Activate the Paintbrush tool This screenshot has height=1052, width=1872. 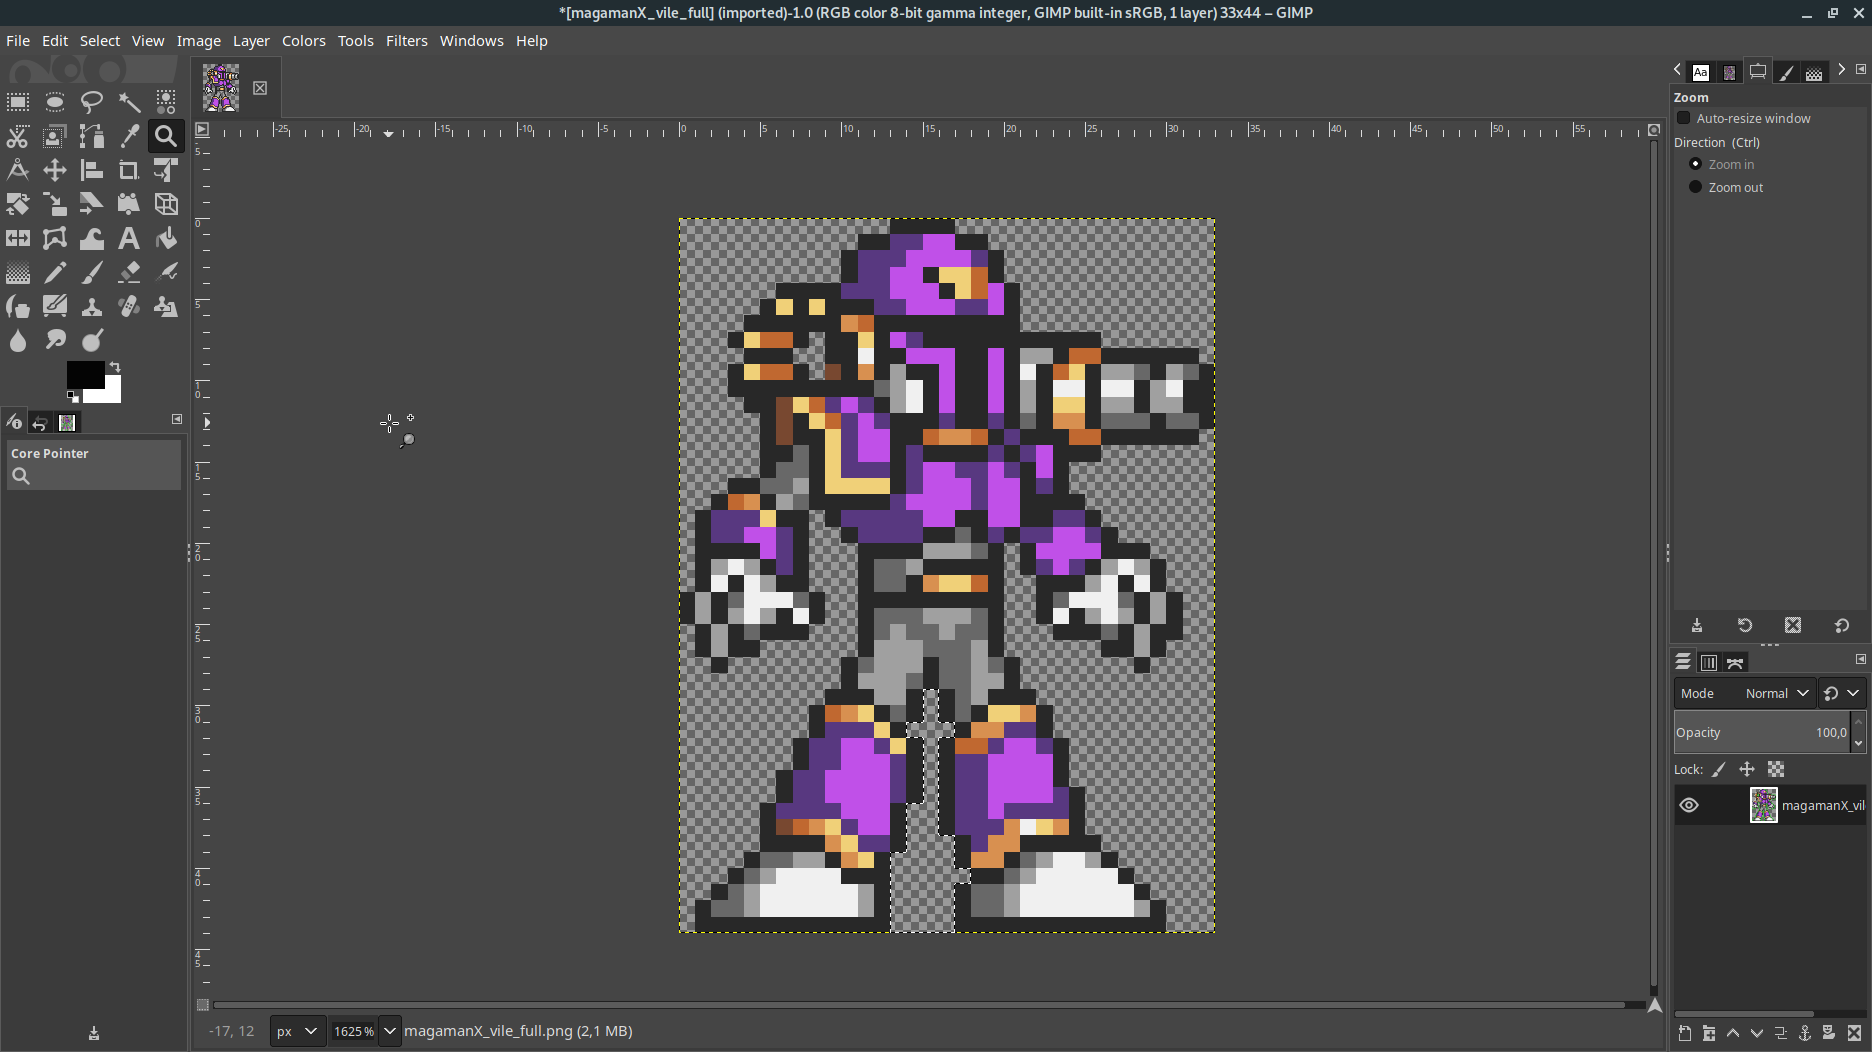coord(92,272)
